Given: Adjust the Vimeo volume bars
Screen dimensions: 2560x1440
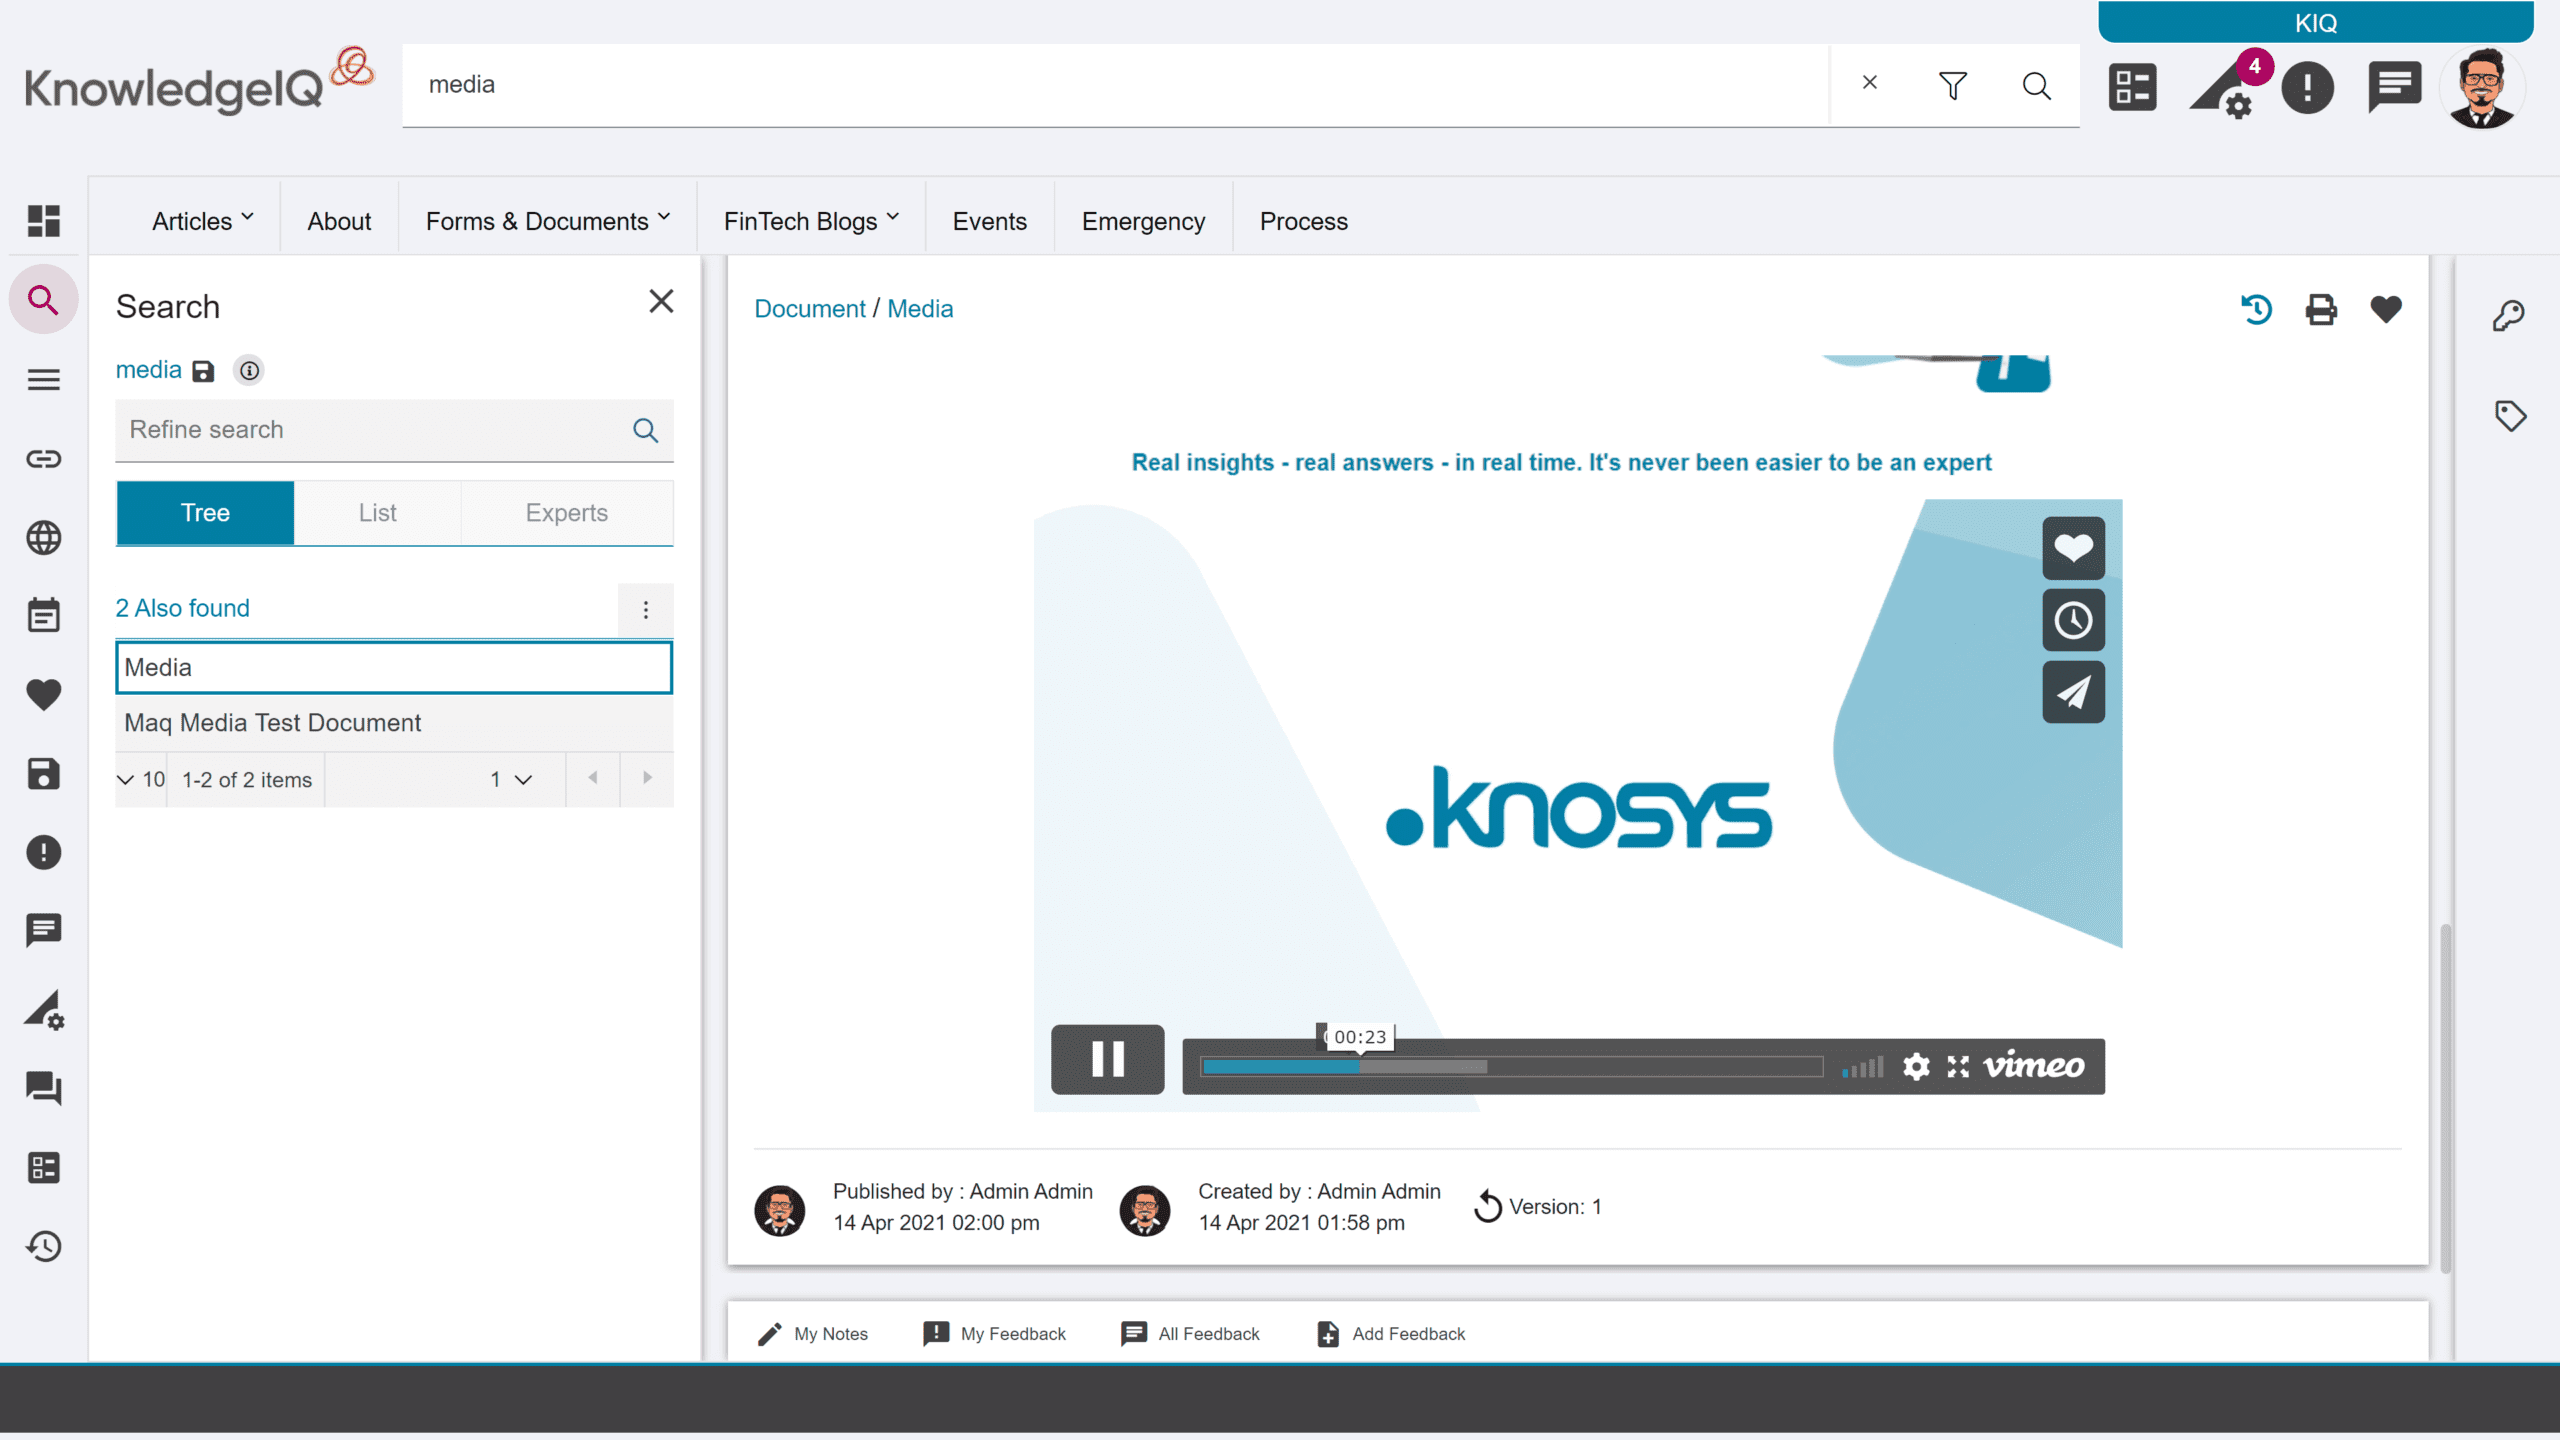Looking at the screenshot, I should point(1862,1067).
